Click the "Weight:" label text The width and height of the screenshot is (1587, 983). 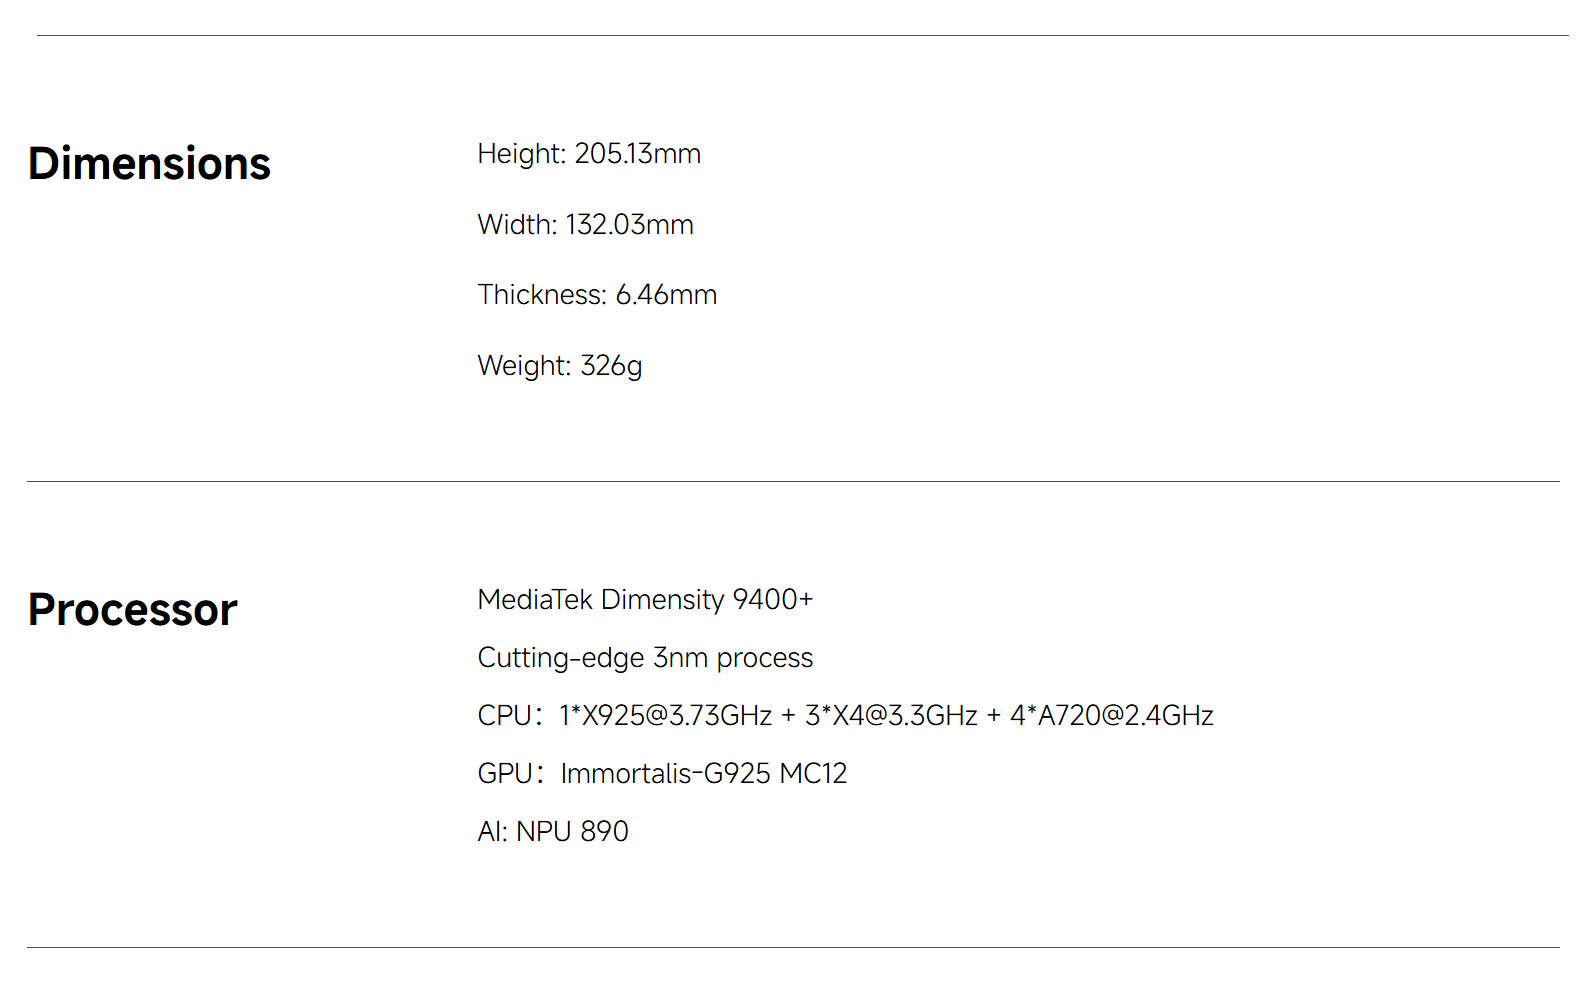pos(524,366)
